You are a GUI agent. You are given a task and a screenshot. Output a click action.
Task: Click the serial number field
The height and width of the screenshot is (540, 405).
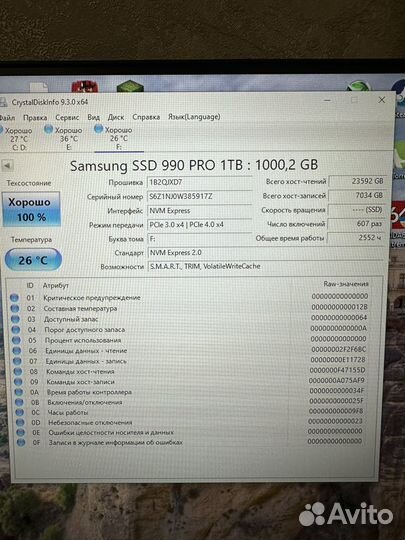pos(200,196)
